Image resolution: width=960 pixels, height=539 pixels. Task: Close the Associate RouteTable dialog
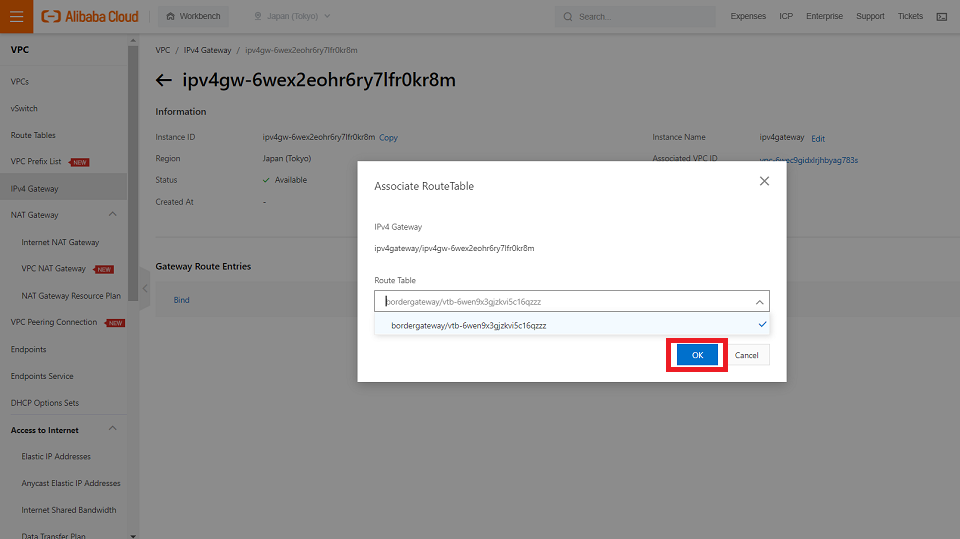click(764, 181)
